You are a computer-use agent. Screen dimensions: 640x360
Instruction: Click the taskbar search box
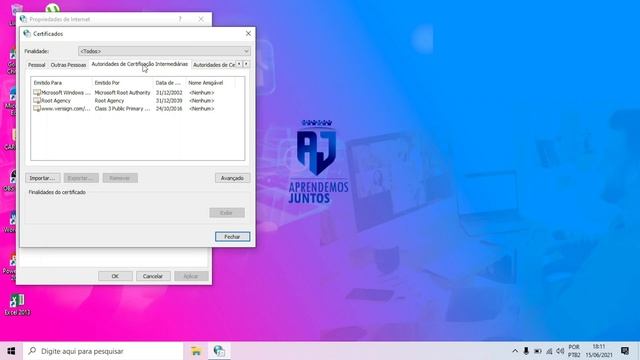tap(103, 351)
